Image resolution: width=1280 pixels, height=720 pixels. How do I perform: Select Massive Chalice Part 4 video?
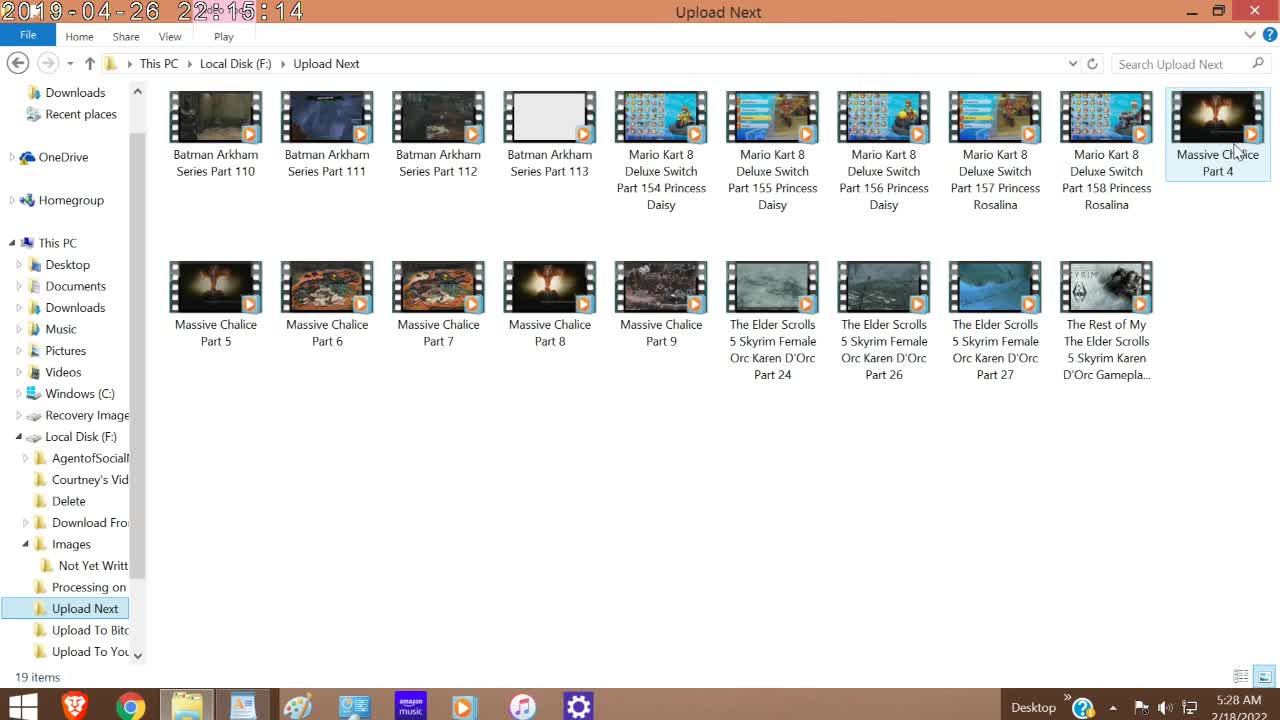(x=1218, y=135)
